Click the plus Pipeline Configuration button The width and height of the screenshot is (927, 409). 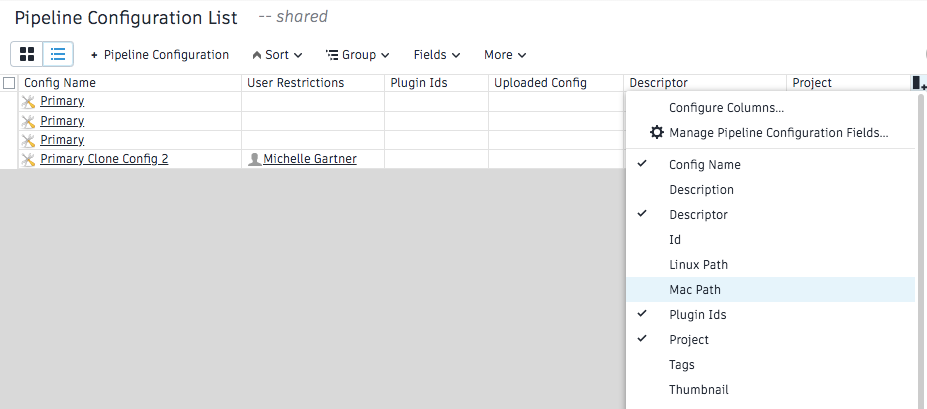[160, 55]
